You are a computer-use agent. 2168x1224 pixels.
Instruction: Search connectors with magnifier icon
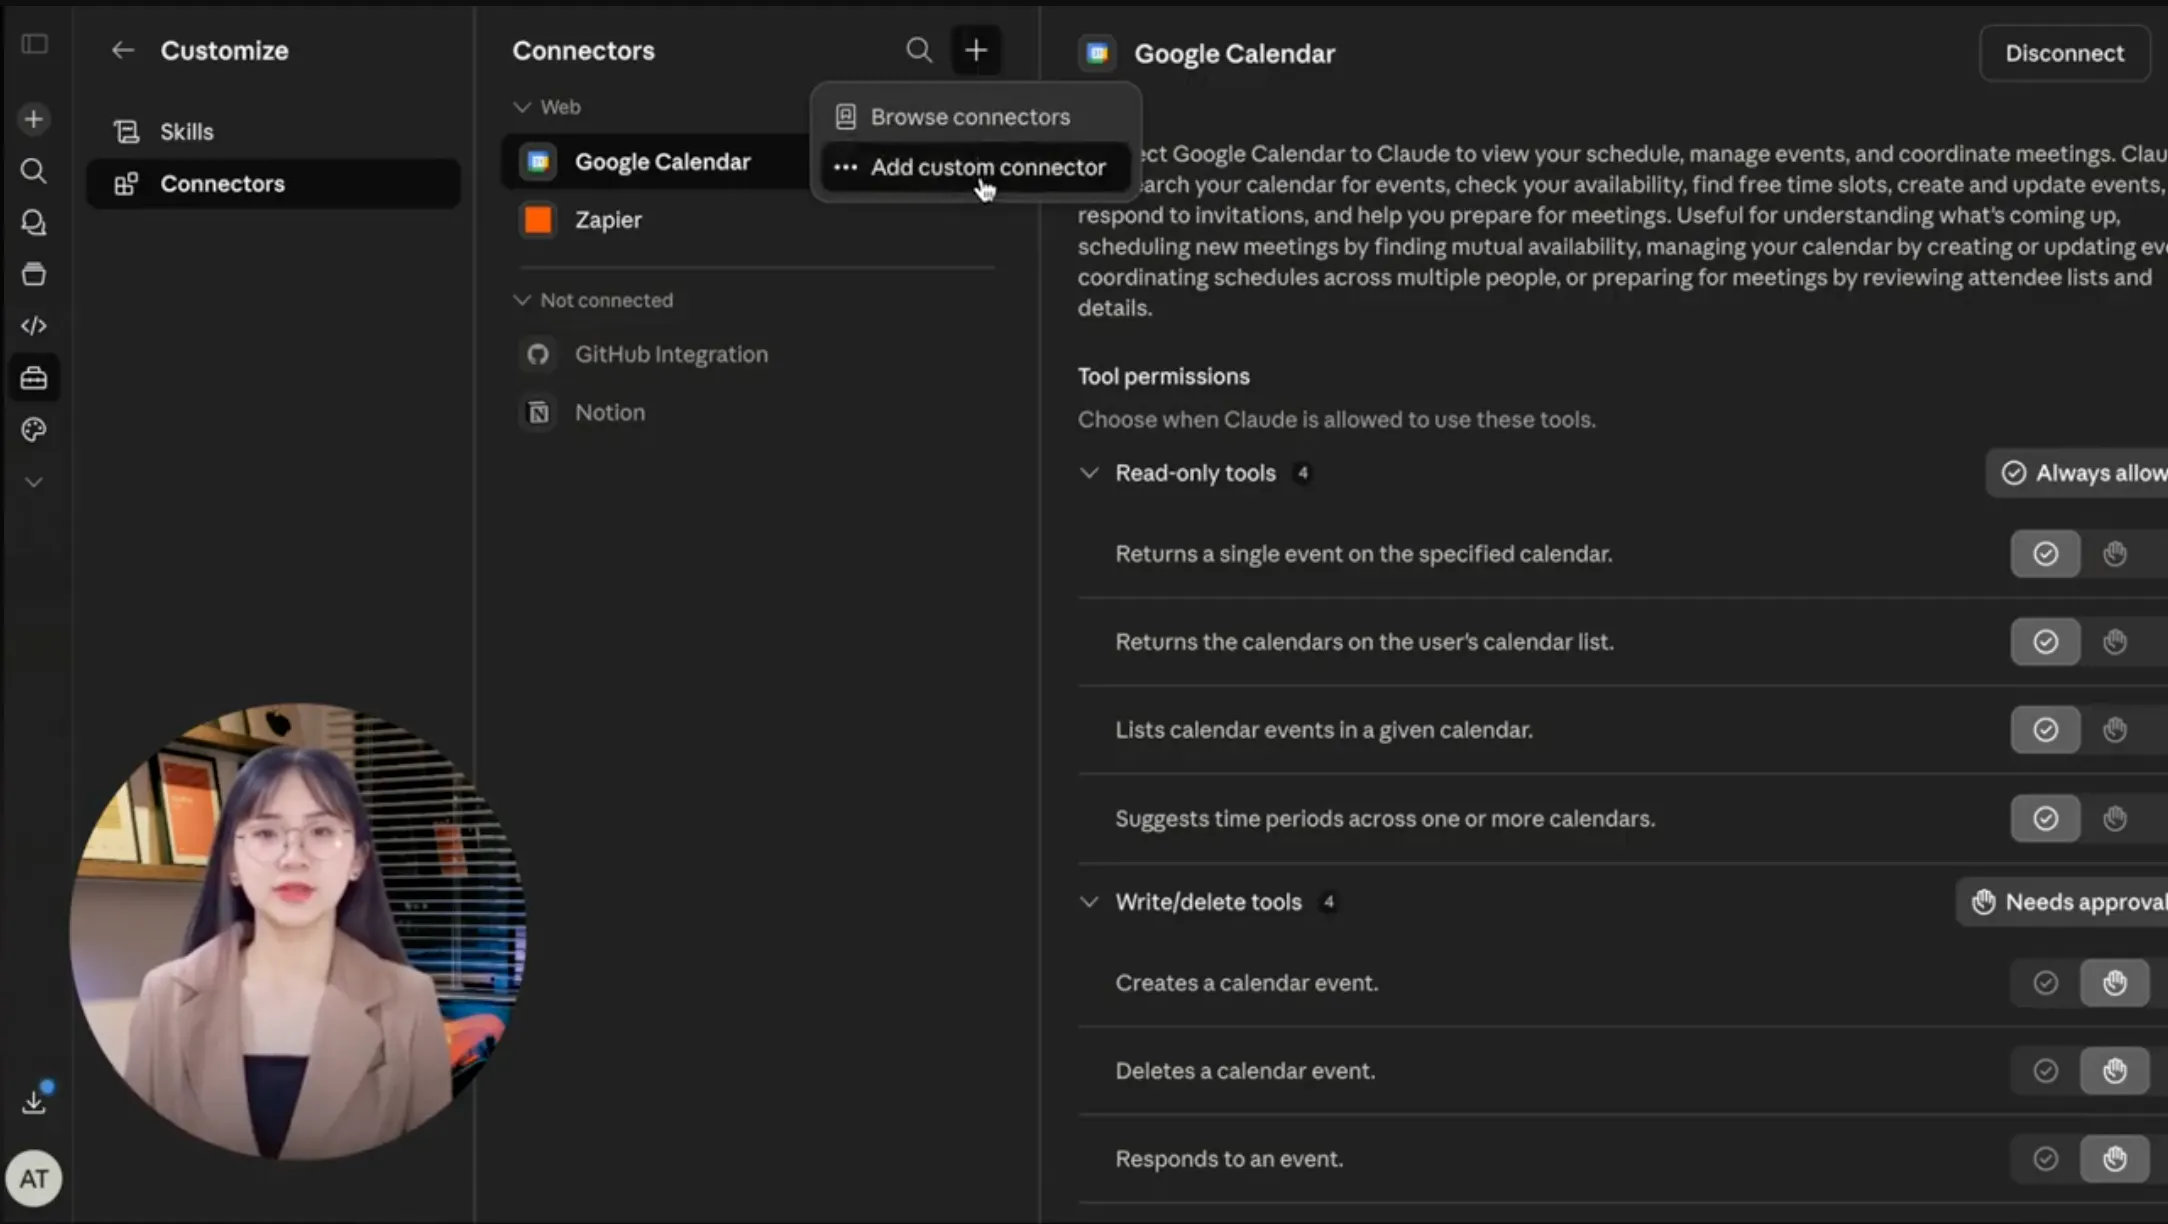coord(918,50)
